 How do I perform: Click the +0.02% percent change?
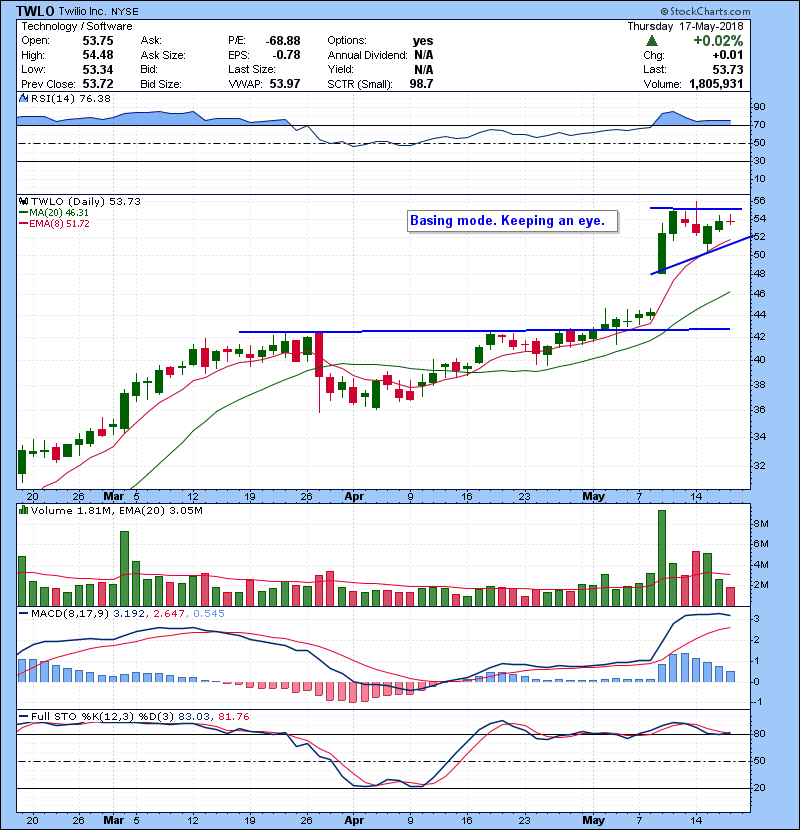718,41
